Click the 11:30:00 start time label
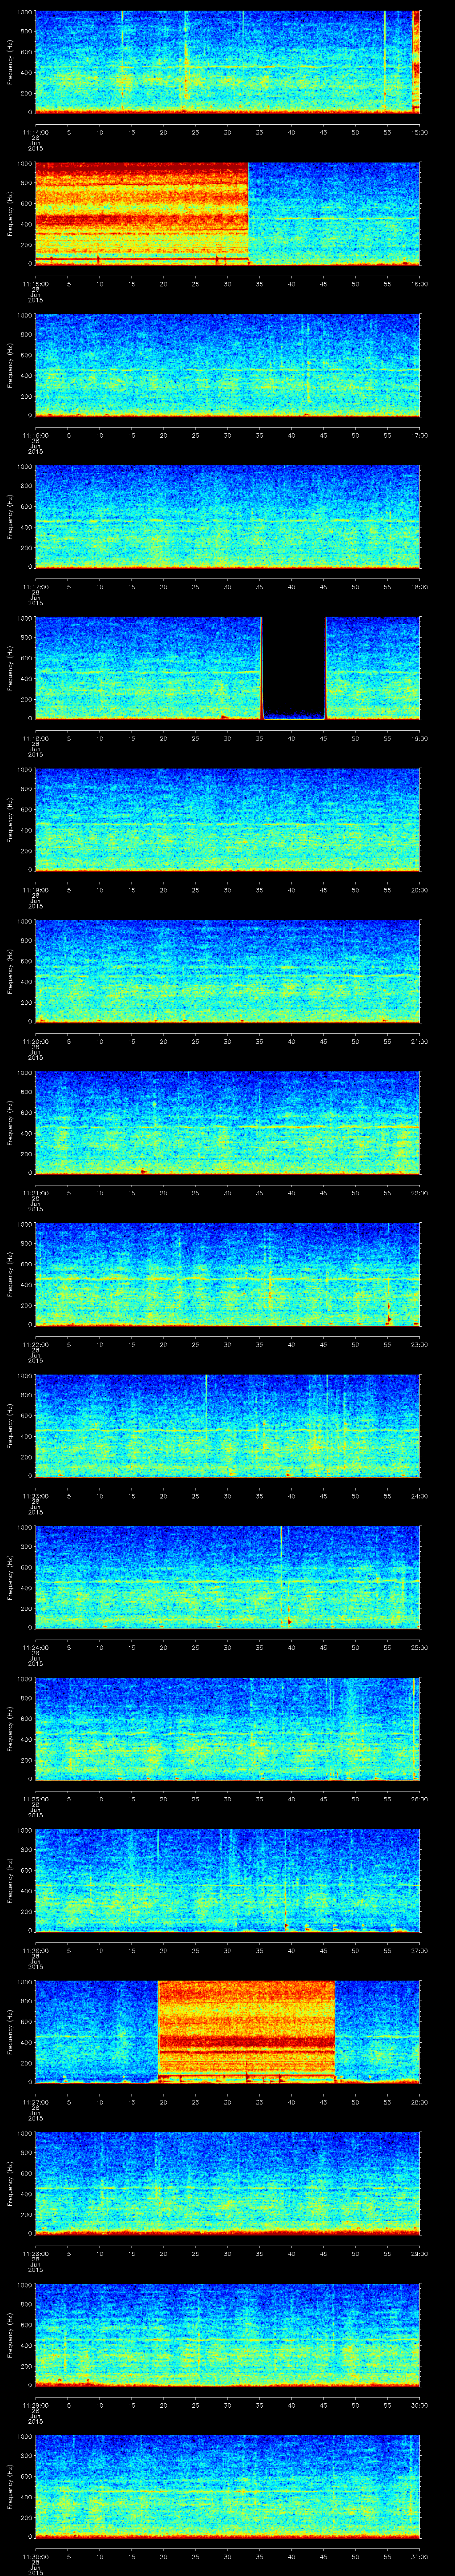This screenshot has width=455, height=2576. pyautogui.click(x=35, y=2556)
